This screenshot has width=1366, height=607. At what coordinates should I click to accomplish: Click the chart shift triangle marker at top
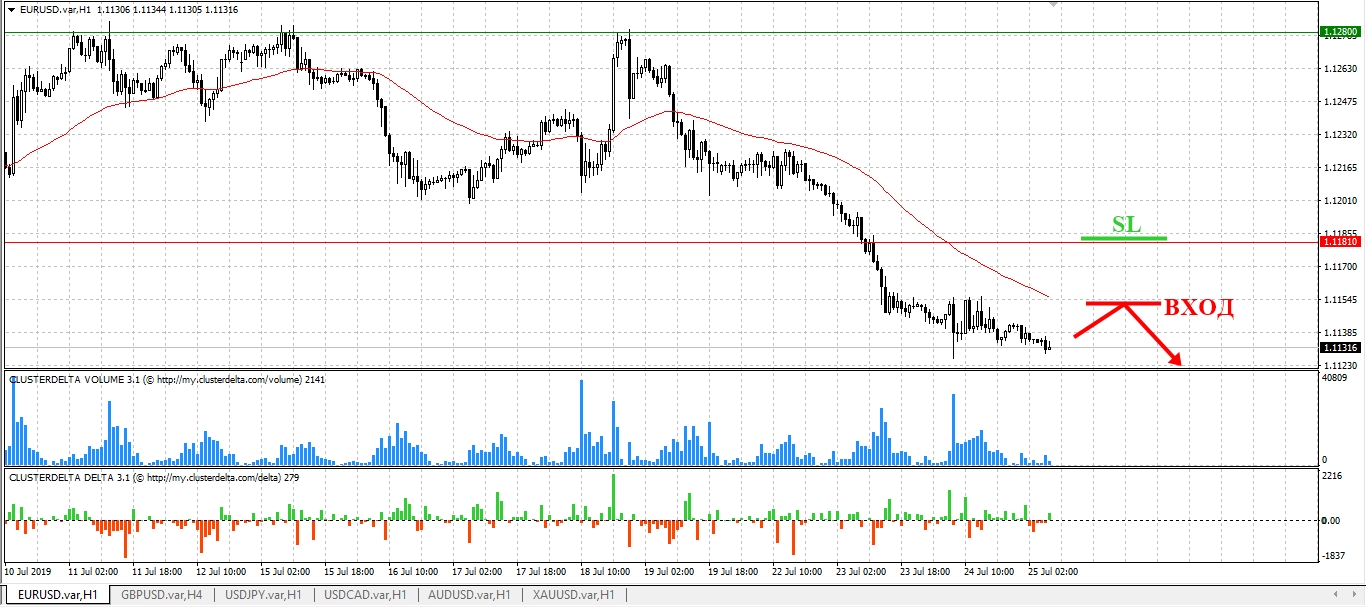pos(1051,5)
